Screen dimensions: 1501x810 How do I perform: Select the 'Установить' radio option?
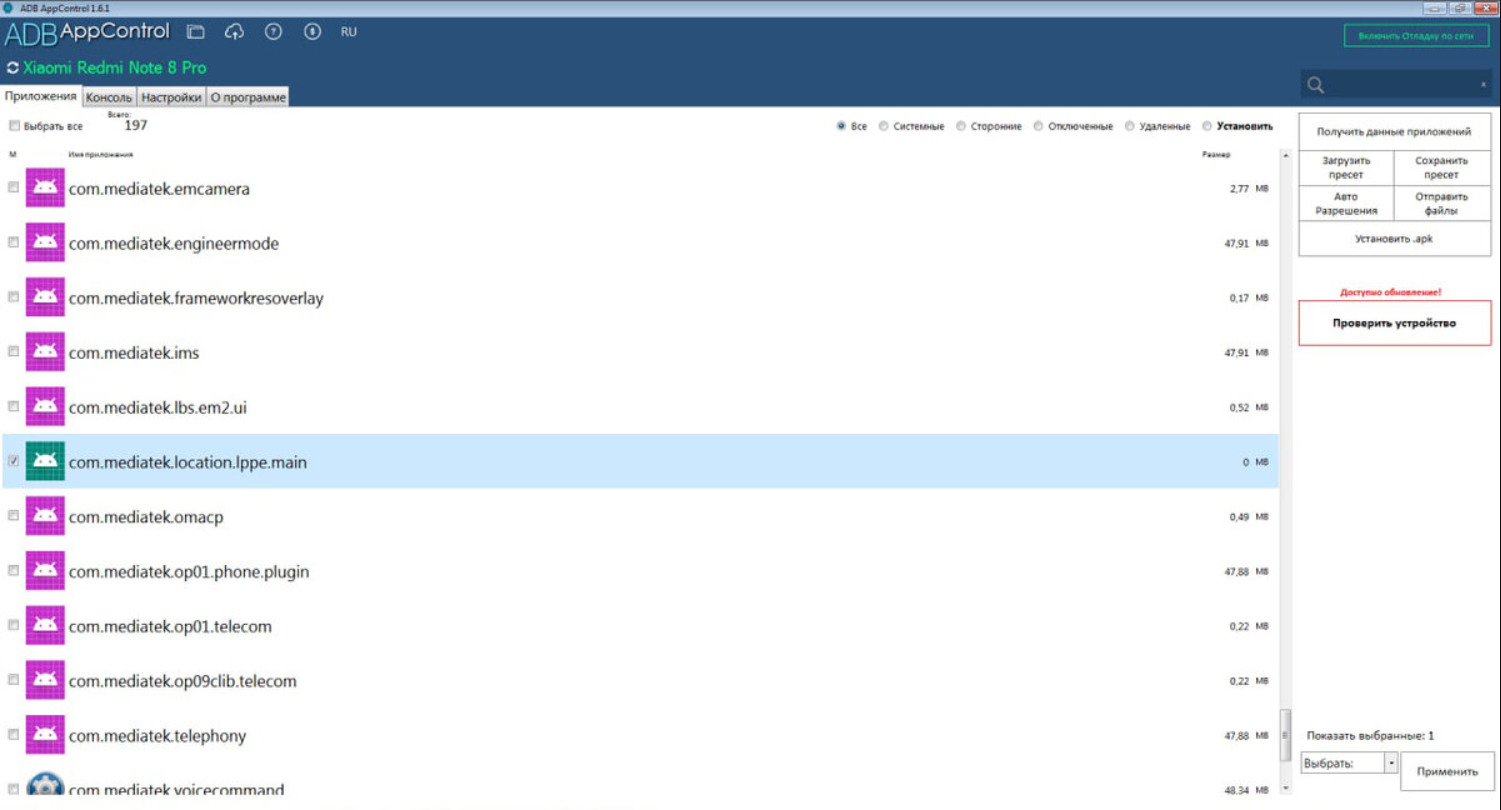click(x=1207, y=126)
